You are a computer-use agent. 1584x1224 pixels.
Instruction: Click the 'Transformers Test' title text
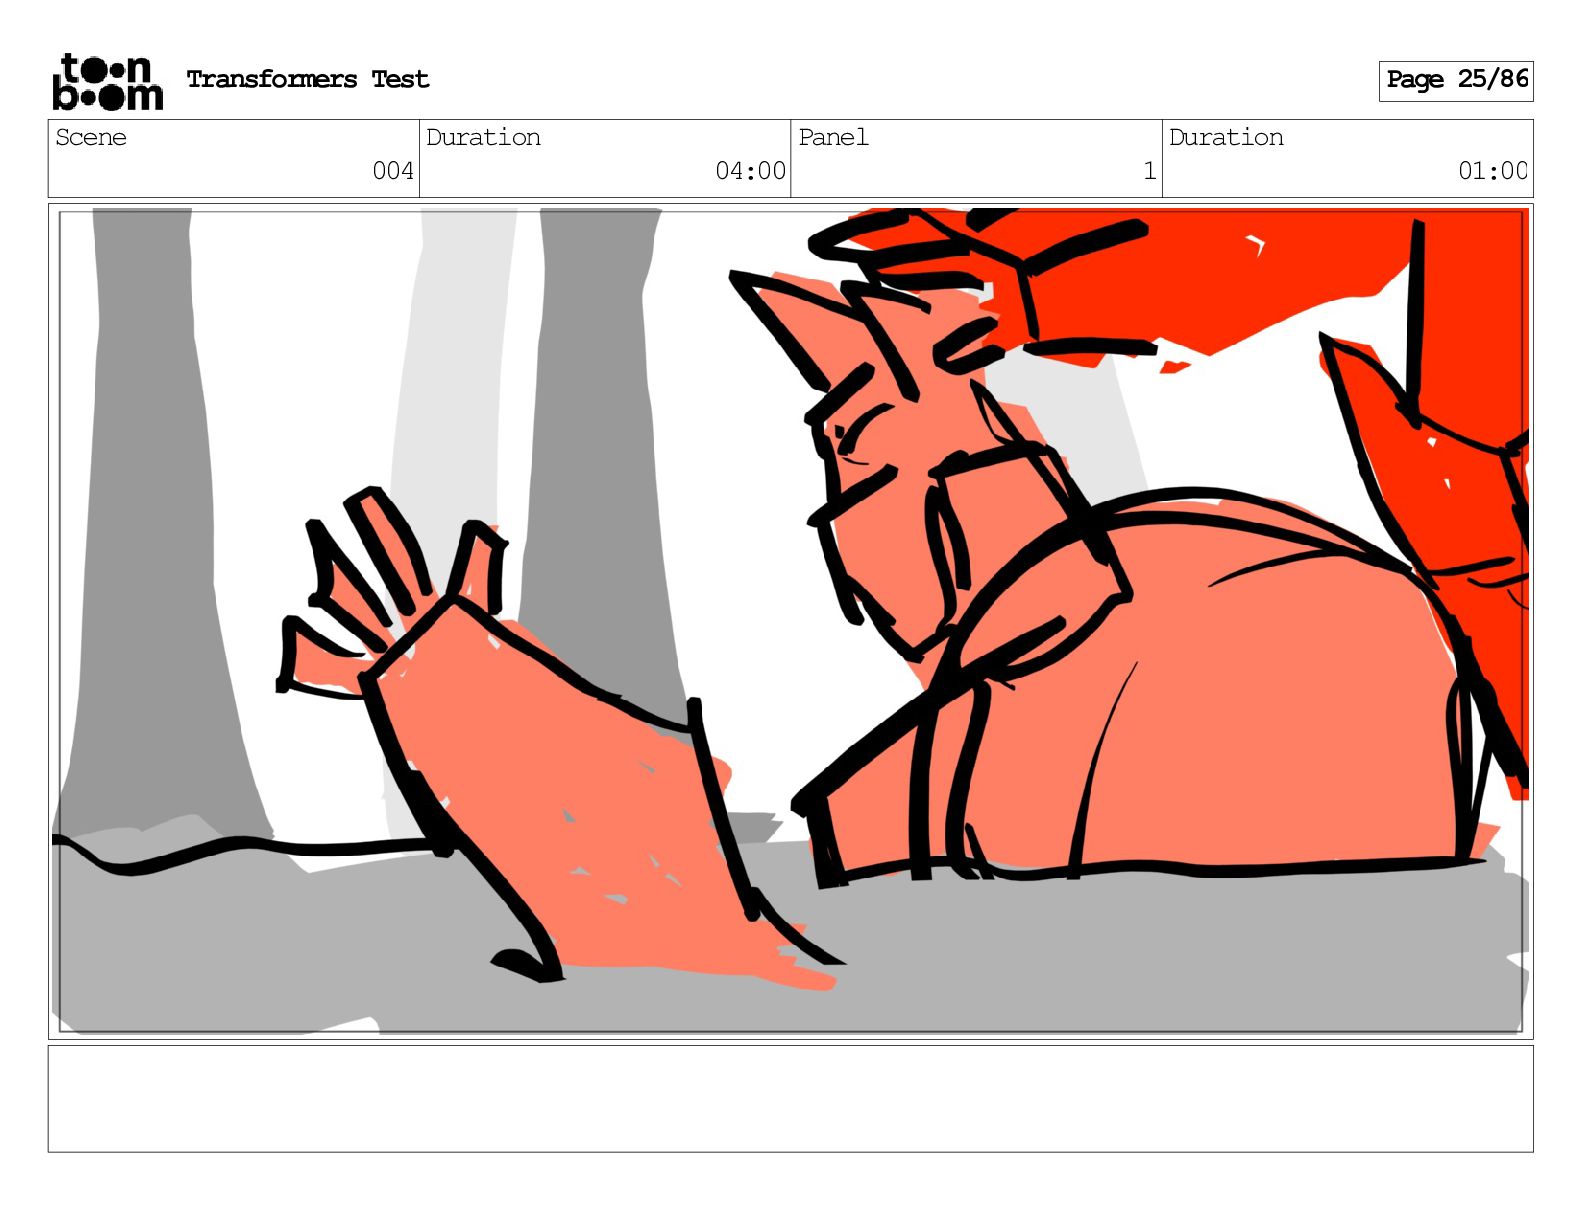[308, 79]
